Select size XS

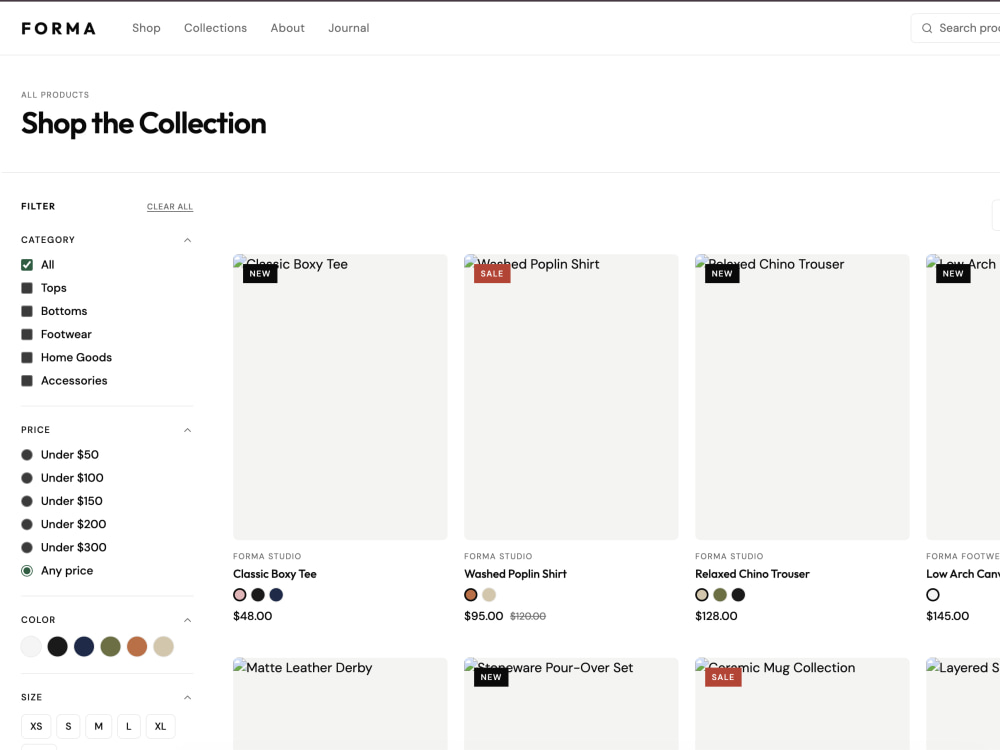point(36,726)
